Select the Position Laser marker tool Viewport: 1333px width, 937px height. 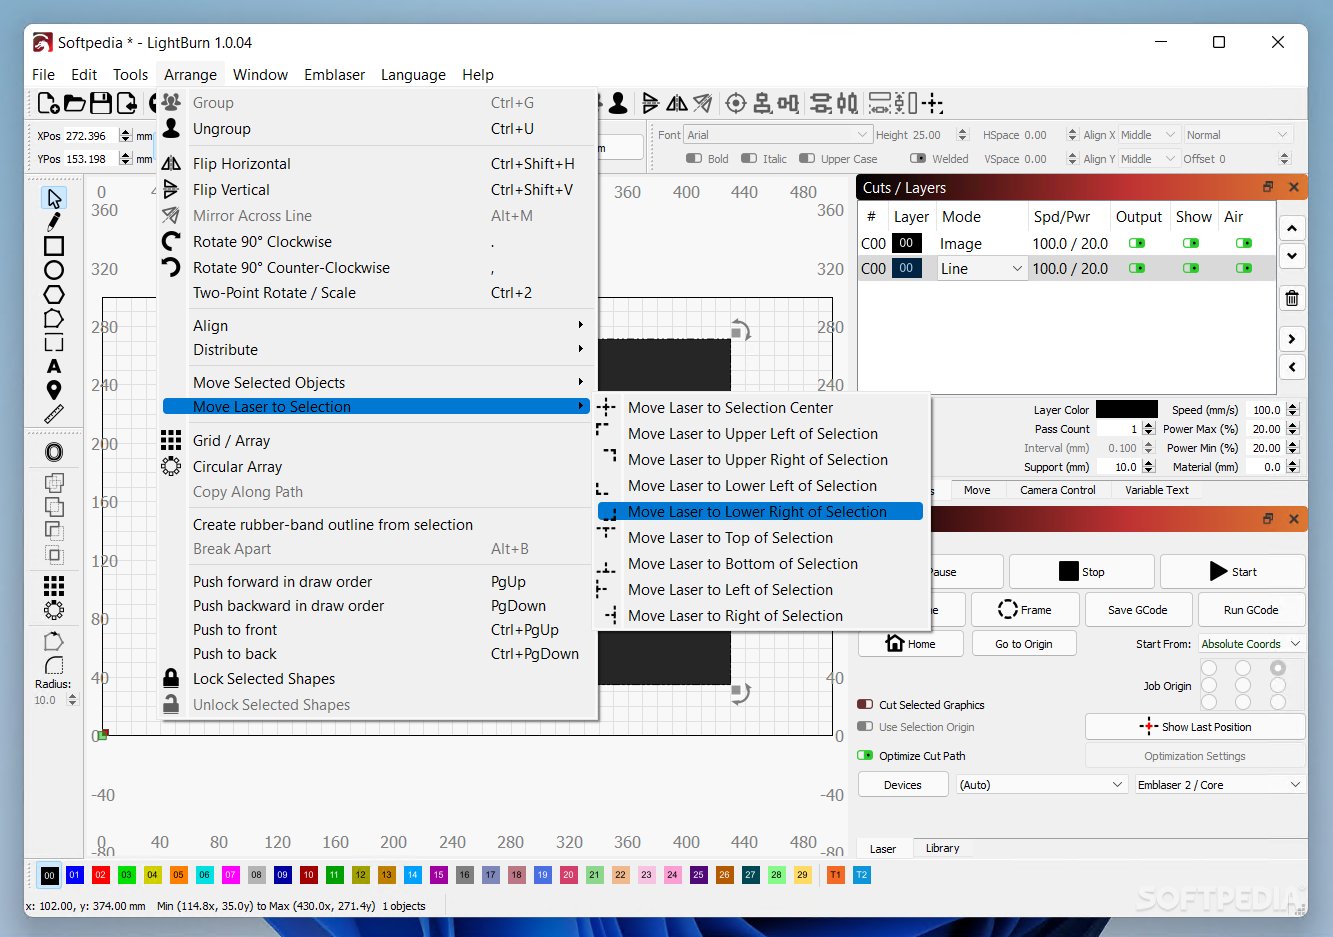point(54,390)
